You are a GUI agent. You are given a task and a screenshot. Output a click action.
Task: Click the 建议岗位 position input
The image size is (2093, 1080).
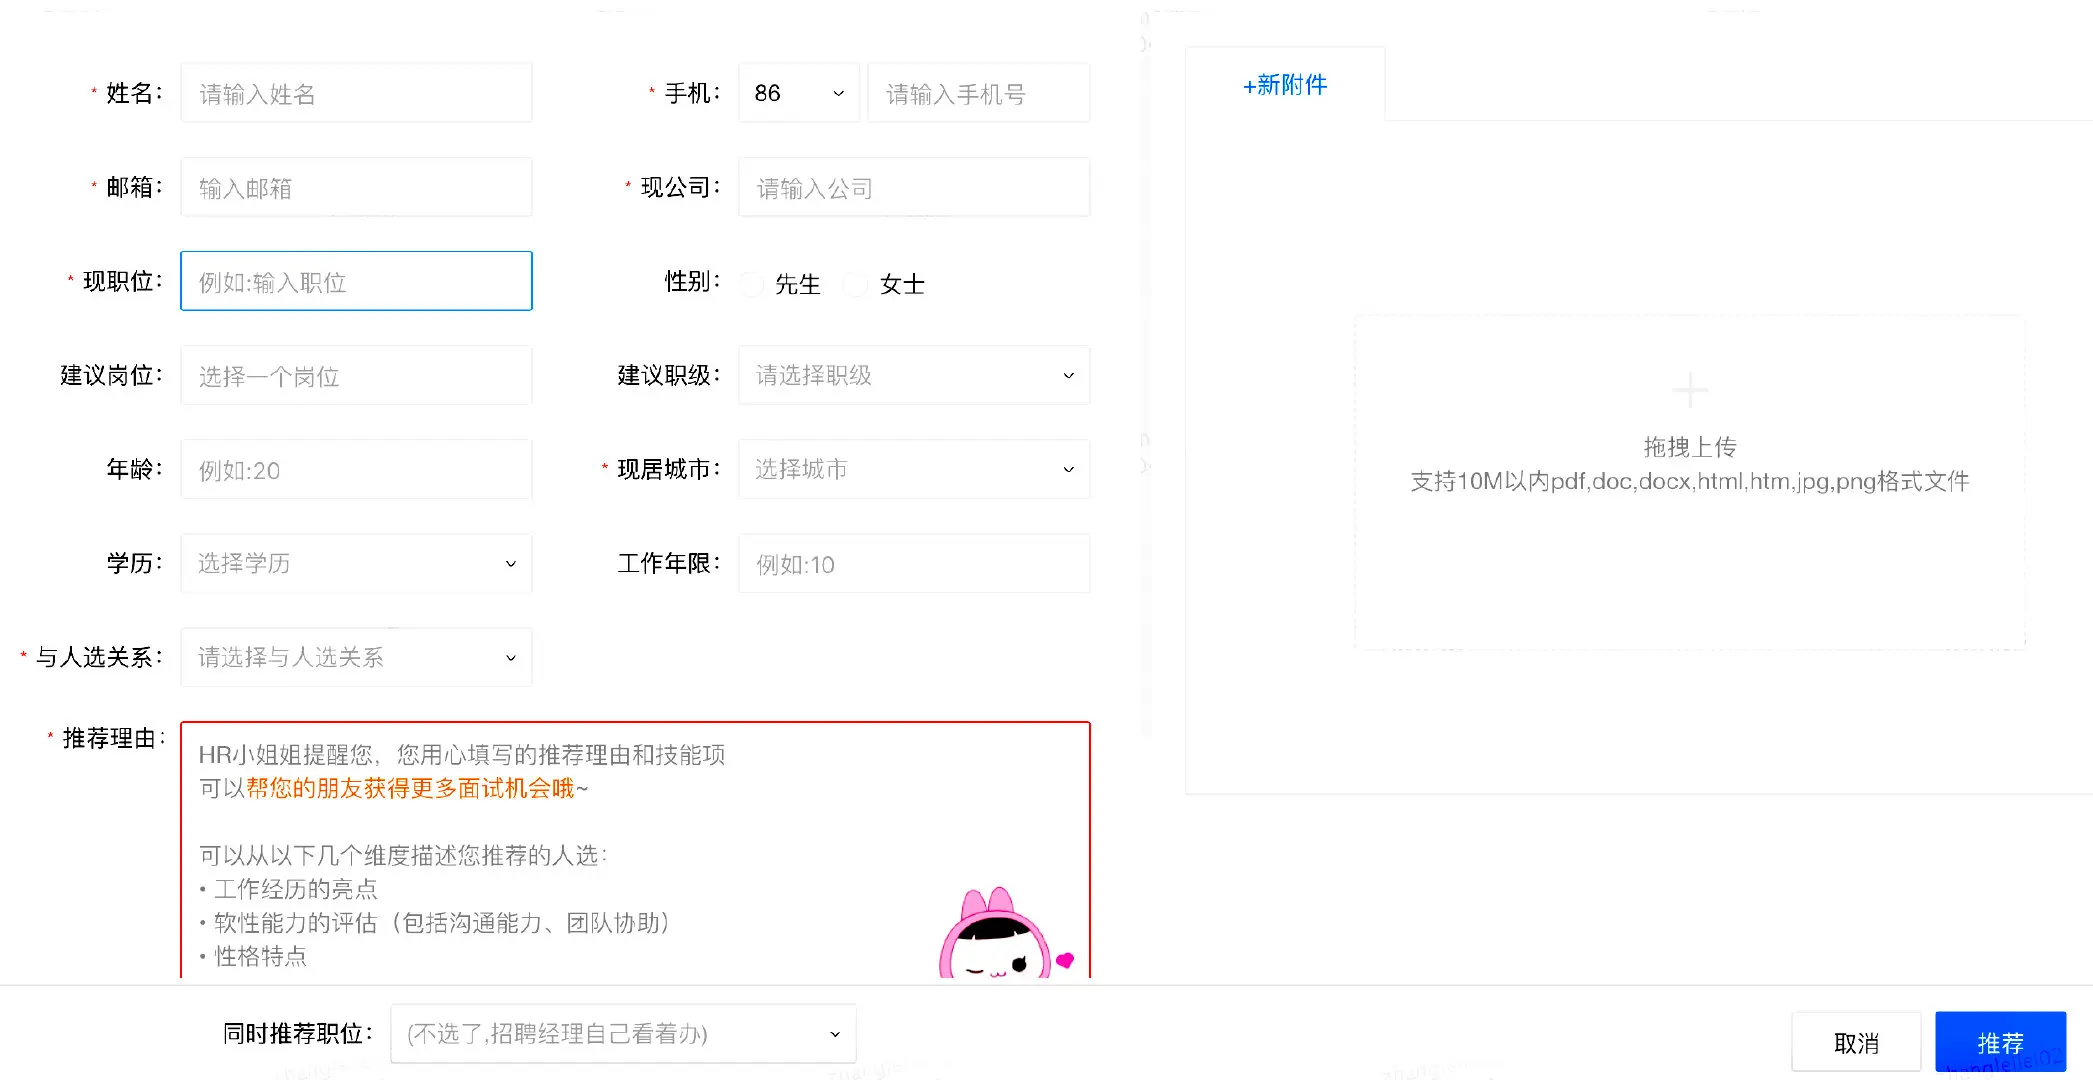pyautogui.click(x=356, y=376)
